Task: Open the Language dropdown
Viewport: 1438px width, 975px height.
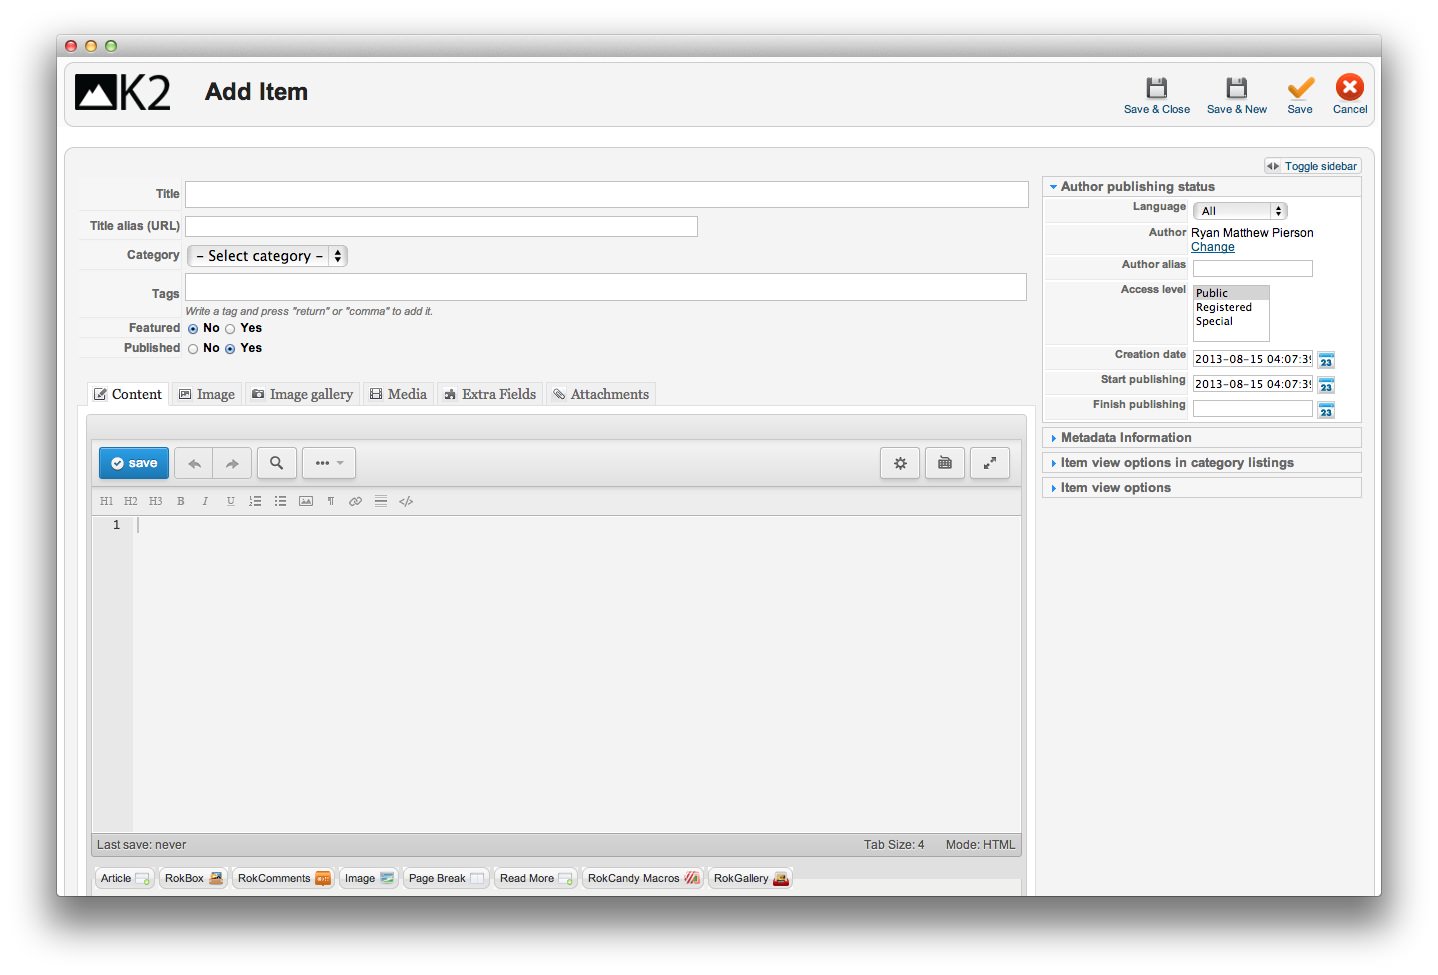Action: pyautogui.click(x=1239, y=211)
